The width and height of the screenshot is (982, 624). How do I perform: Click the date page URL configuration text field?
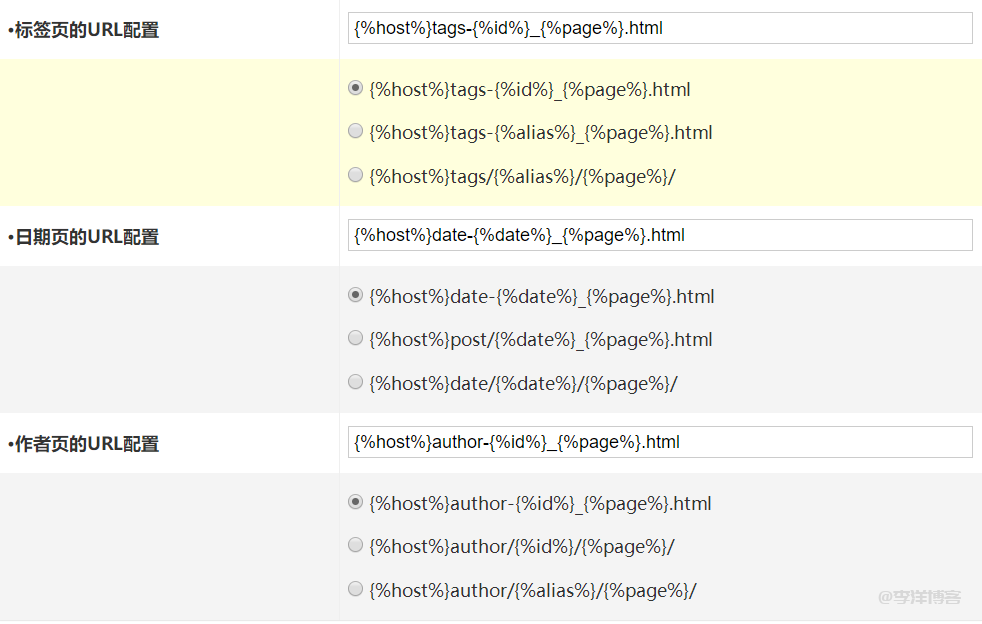click(660, 235)
